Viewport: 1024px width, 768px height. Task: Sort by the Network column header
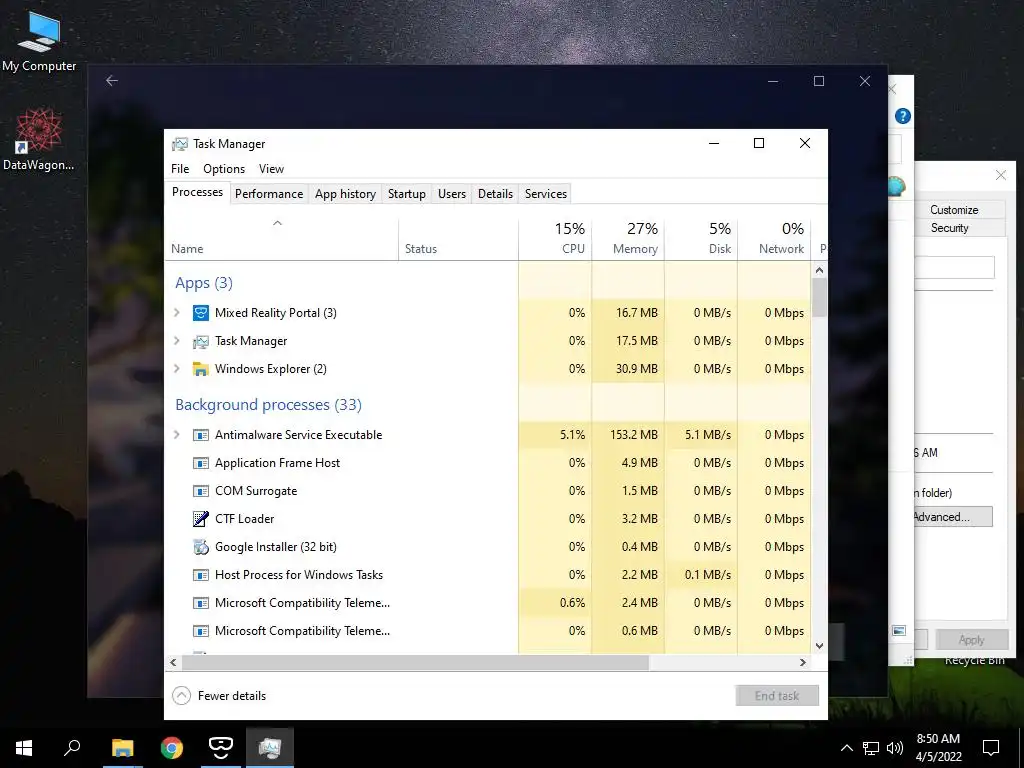(775, 239)
